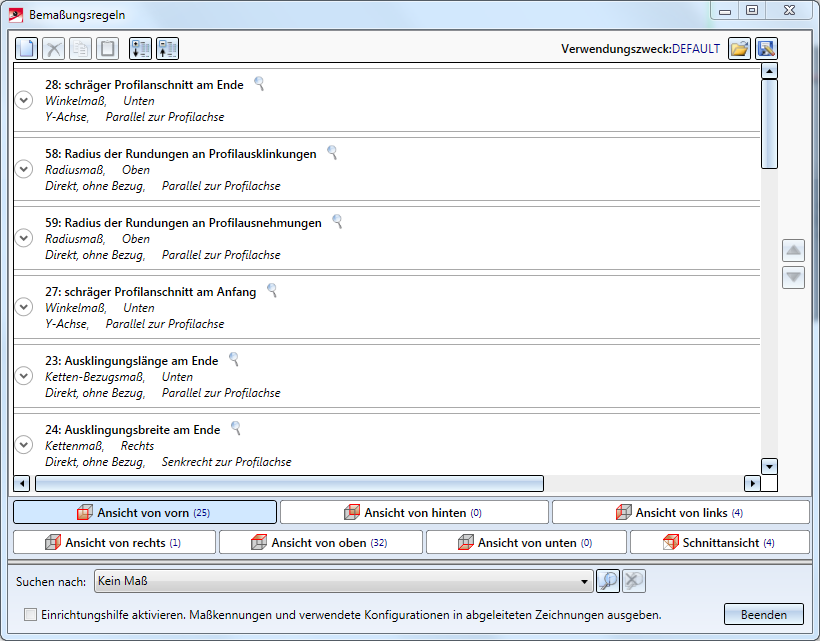
Task: Click vertical scrollbar up arrow
Action: pyautogui.click(x=769, y=71)
